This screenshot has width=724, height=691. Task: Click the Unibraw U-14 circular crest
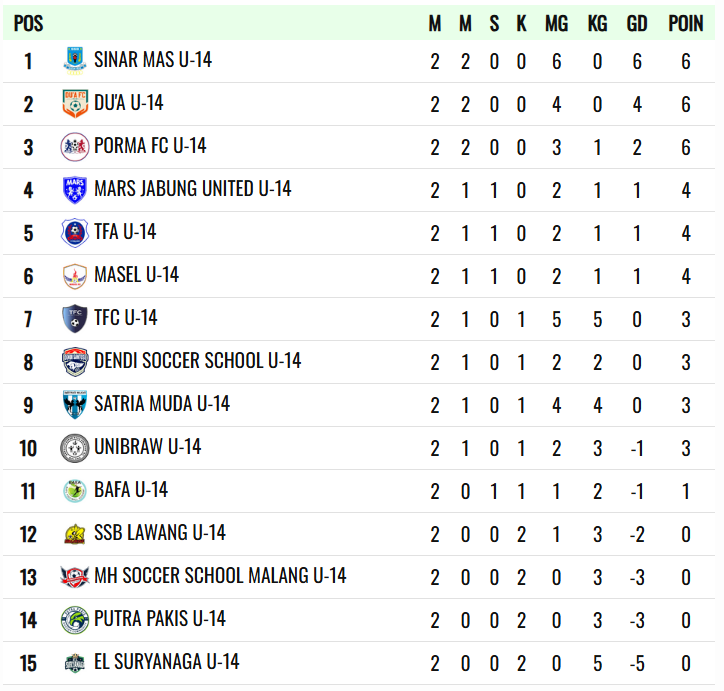click(75, 448)
